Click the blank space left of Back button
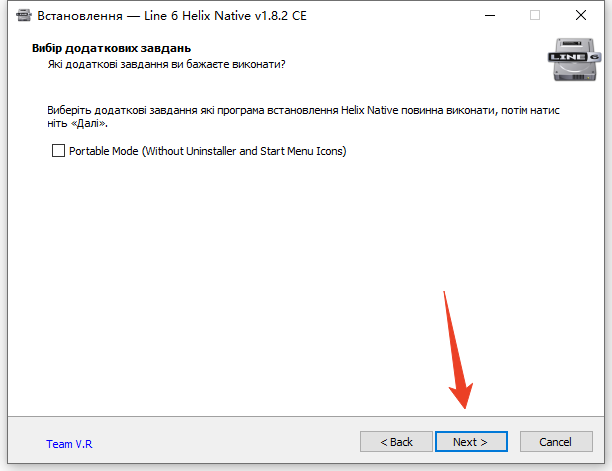 pos(230,441)
